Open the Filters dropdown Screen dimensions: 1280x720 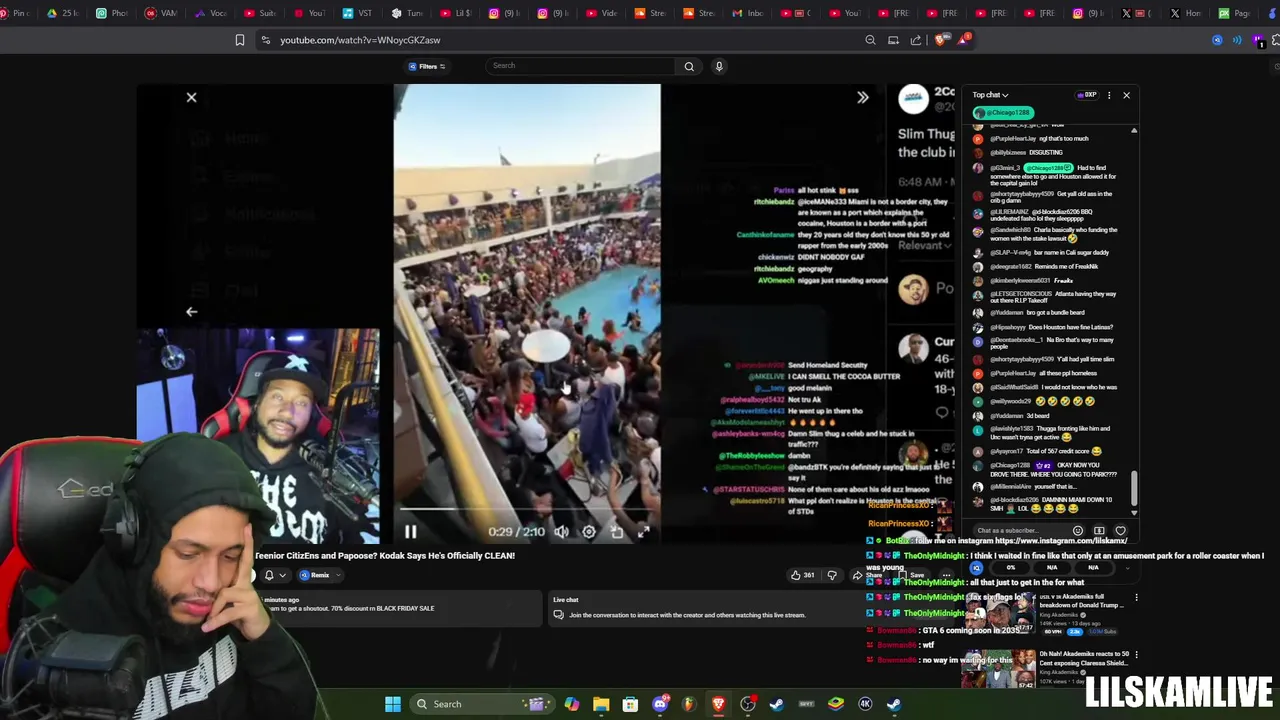coord(427,66)
